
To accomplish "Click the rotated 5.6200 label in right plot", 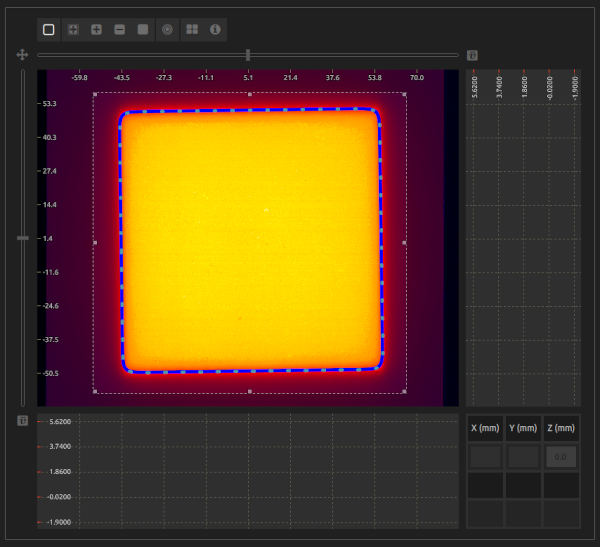I will (474, 87).
